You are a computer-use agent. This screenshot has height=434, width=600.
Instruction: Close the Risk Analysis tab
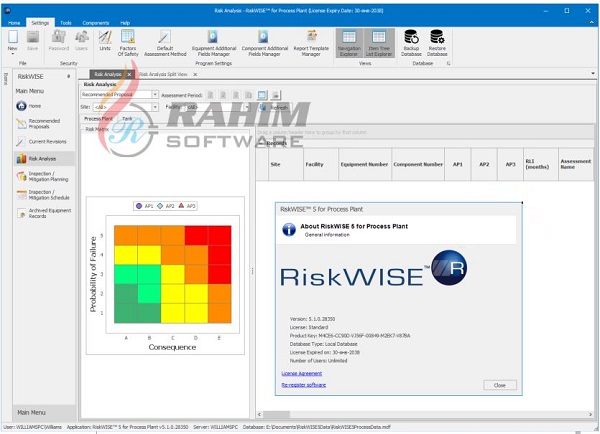(130, 74)
